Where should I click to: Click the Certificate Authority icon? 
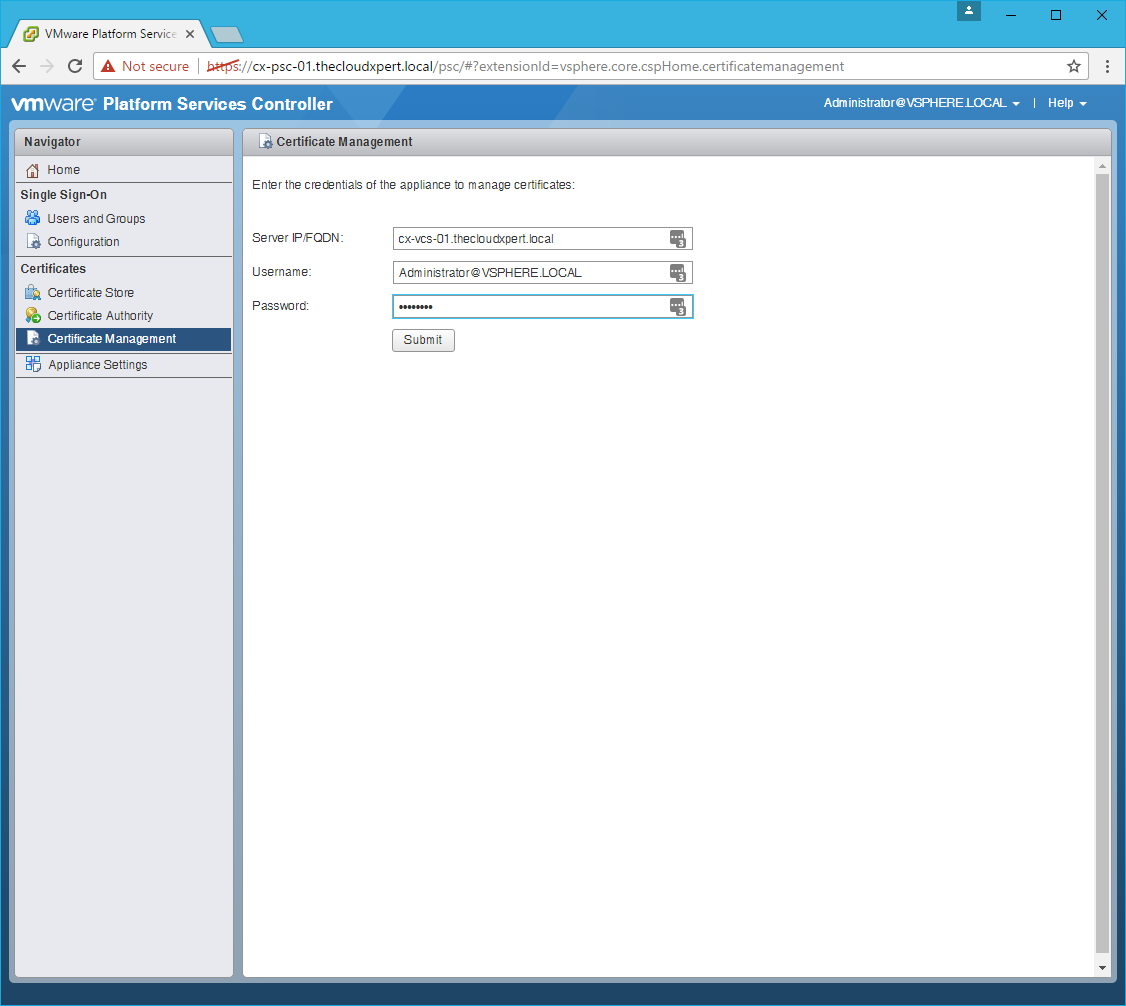(33, 316)
